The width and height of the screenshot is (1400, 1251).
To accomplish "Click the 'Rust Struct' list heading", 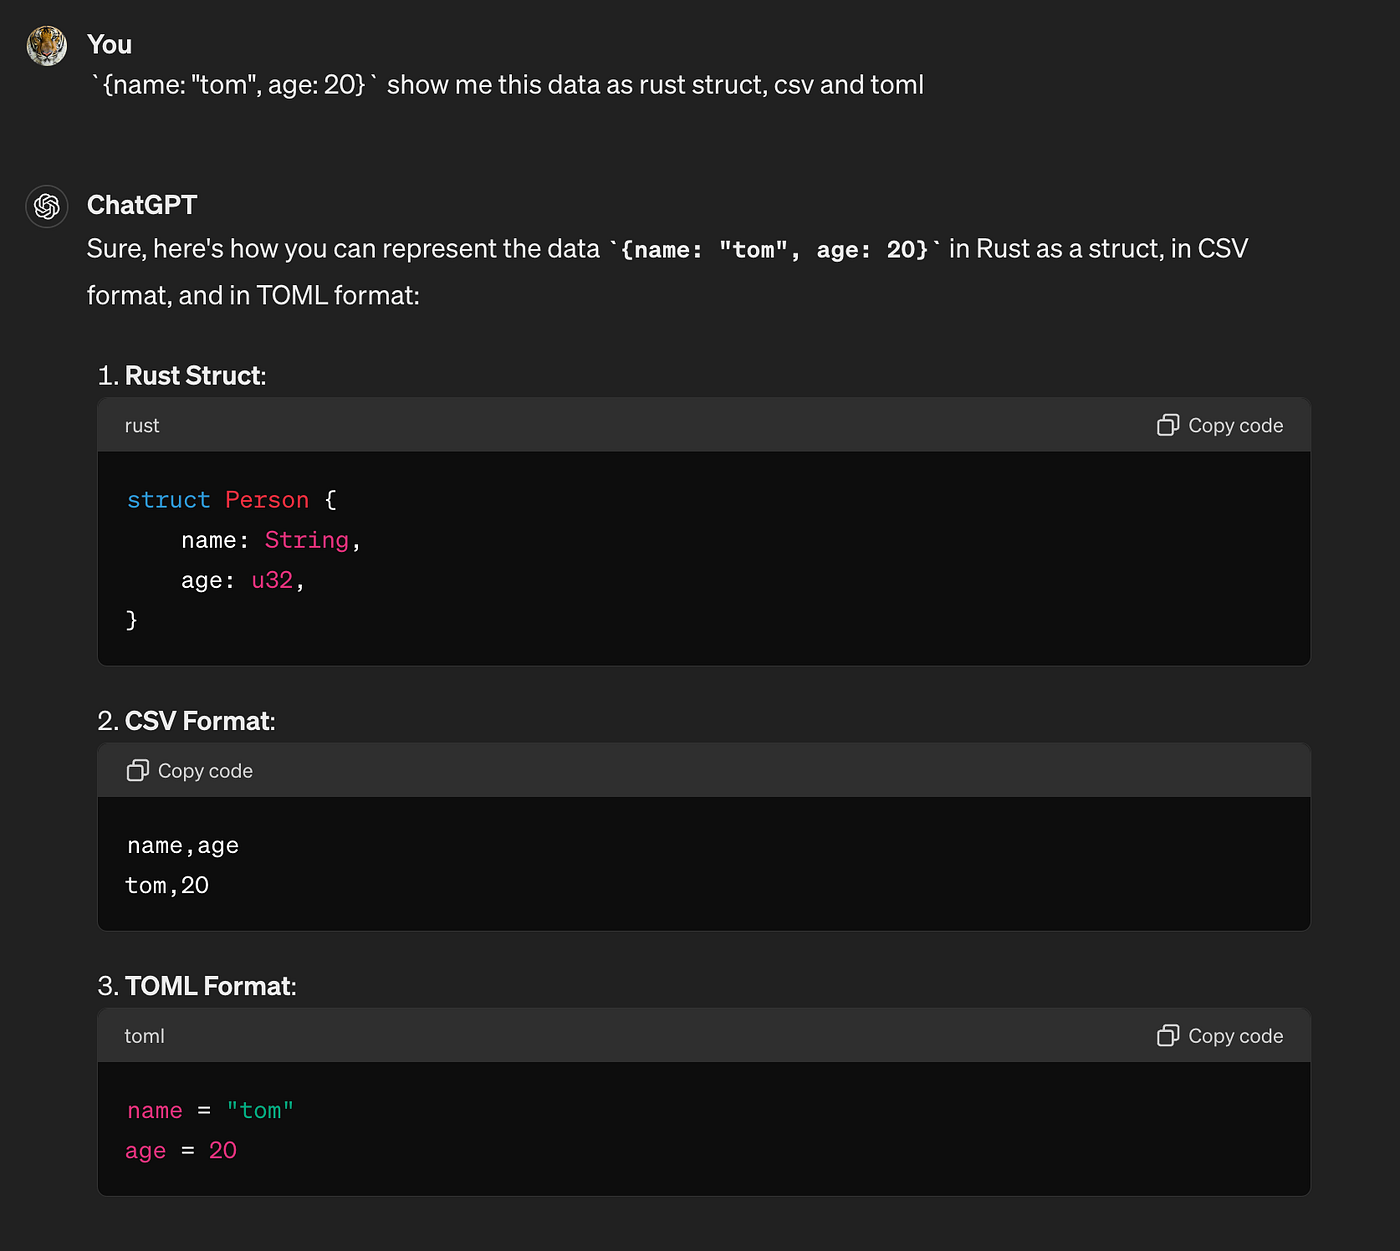I will 194,376.
